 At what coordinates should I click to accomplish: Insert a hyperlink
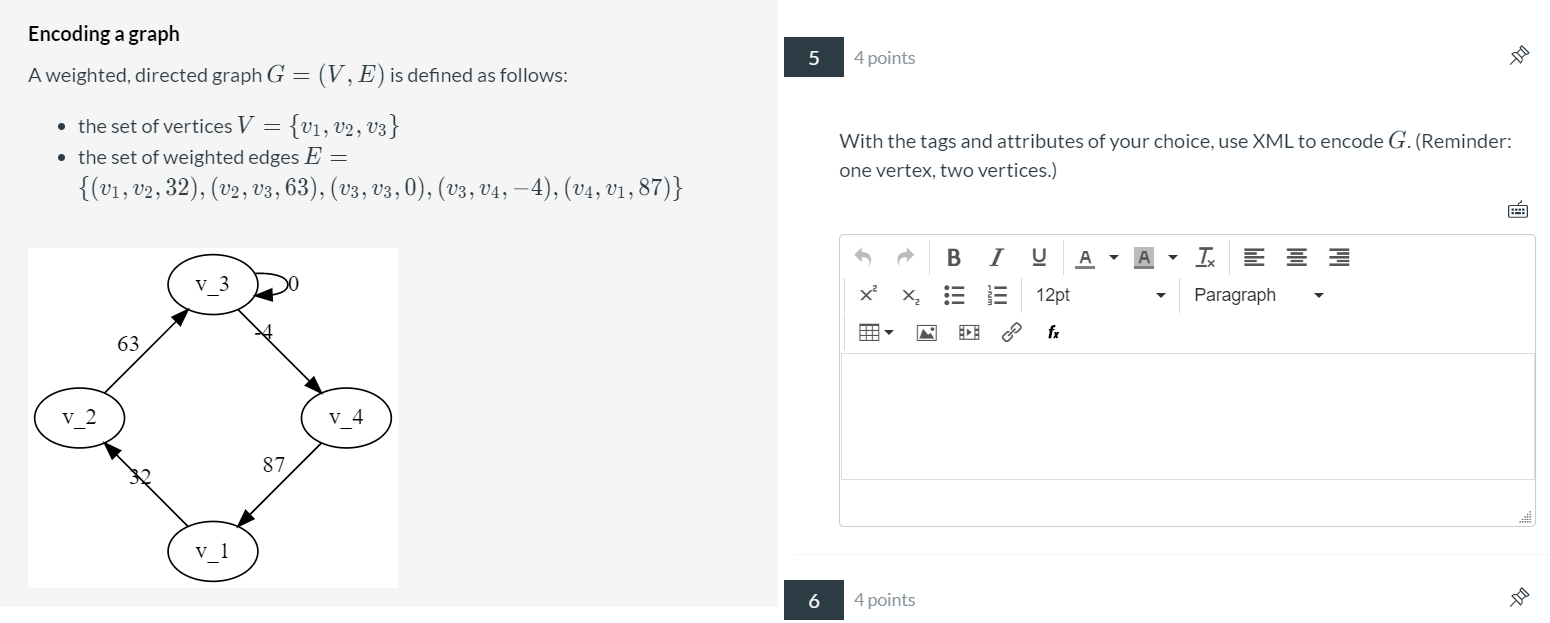pyautogui.click(x=1010, y=332)
